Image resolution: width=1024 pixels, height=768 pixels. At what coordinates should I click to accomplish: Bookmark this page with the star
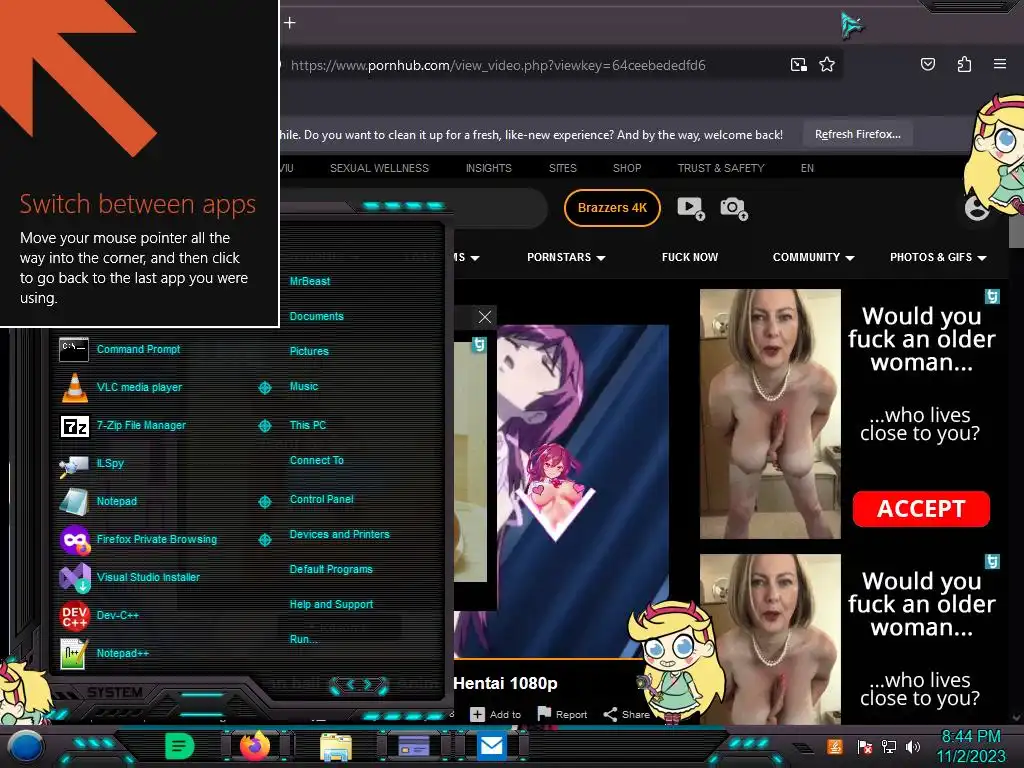click(827, 65)
